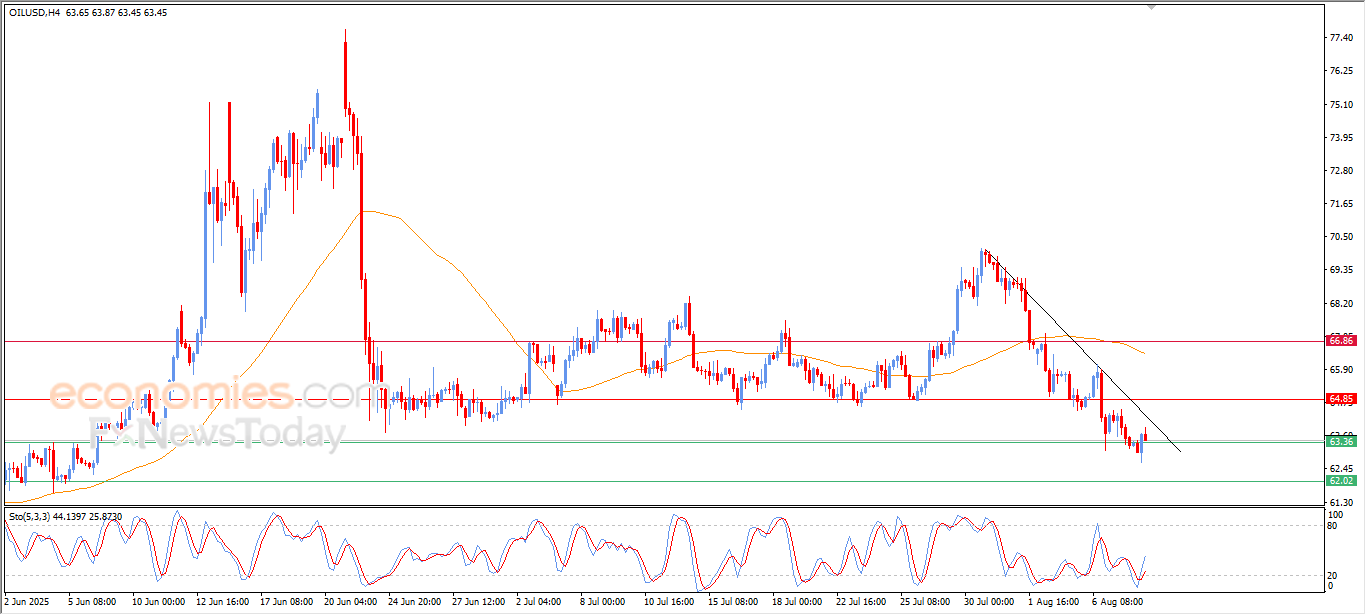Click the 75.10 price axis label
Viewport: 1366px width, 615px height.
[x=1342, y=104]
